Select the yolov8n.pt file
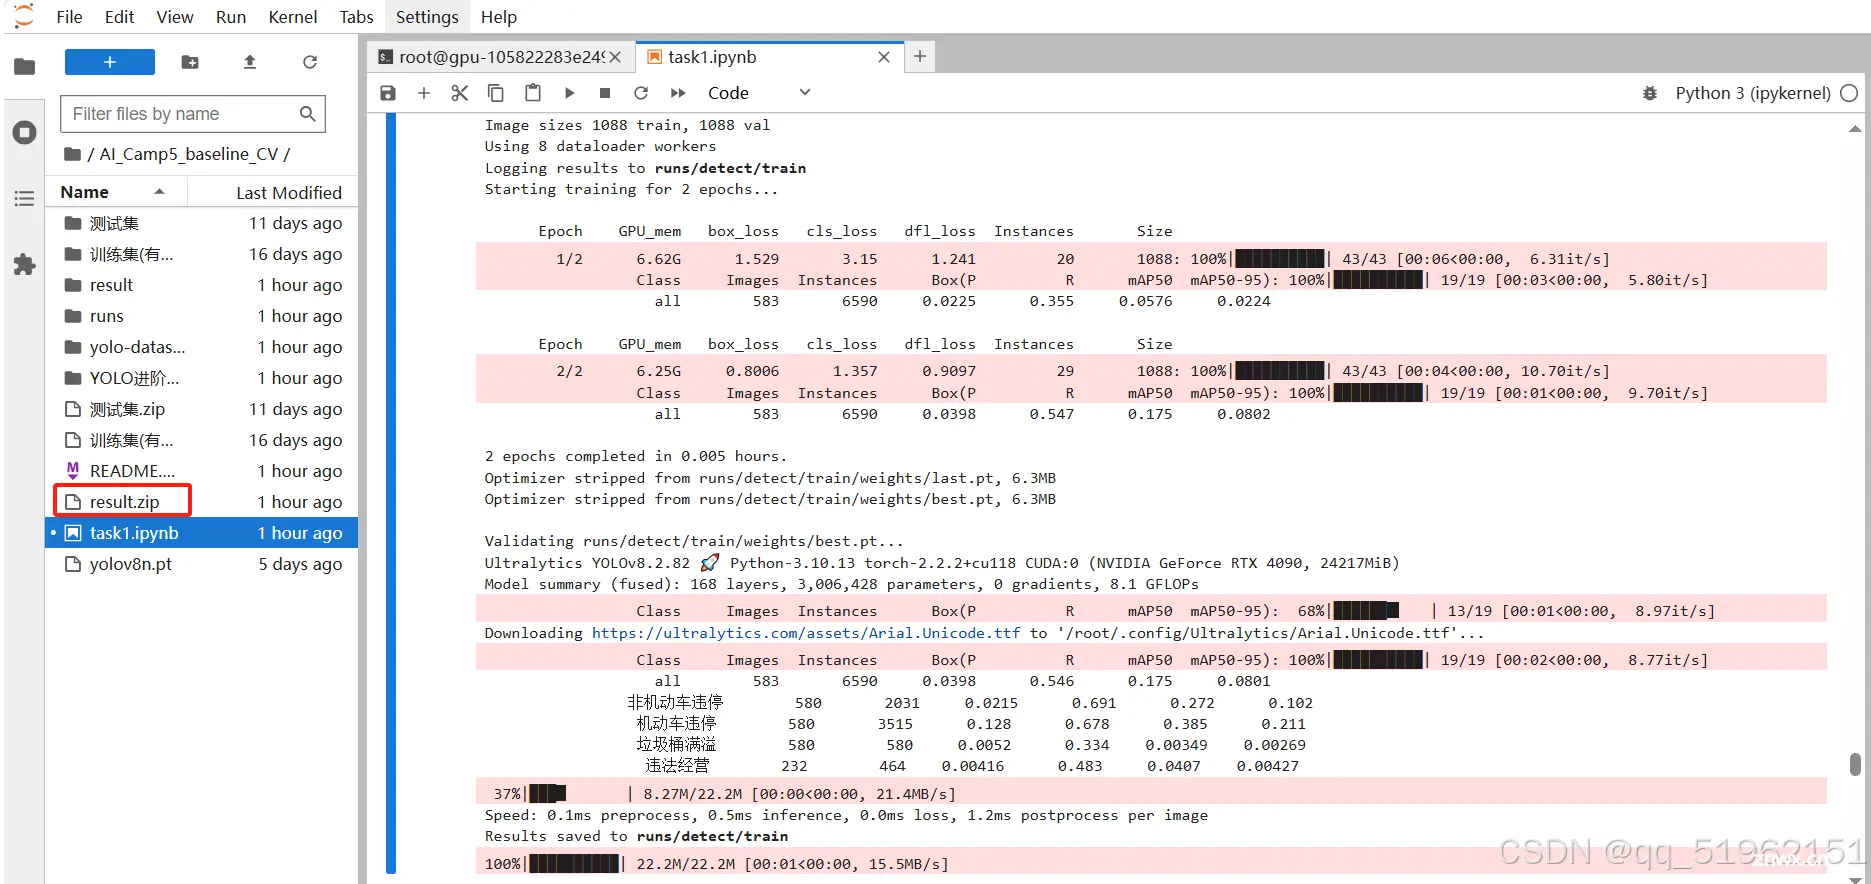Screen dimensions: 1871x884 (x=203, y=564)
